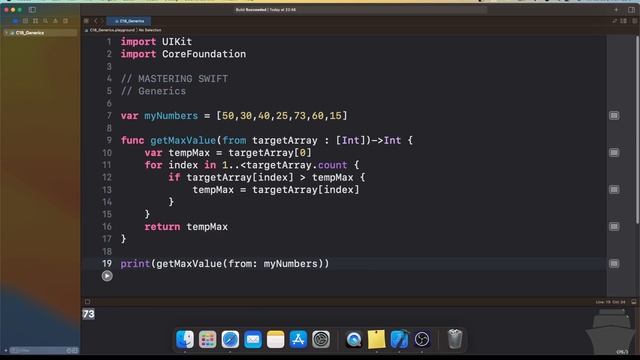Screen dimensions: 640x360
Task: Open the Find navigator magnifier icon
Action: click(45, 20)
